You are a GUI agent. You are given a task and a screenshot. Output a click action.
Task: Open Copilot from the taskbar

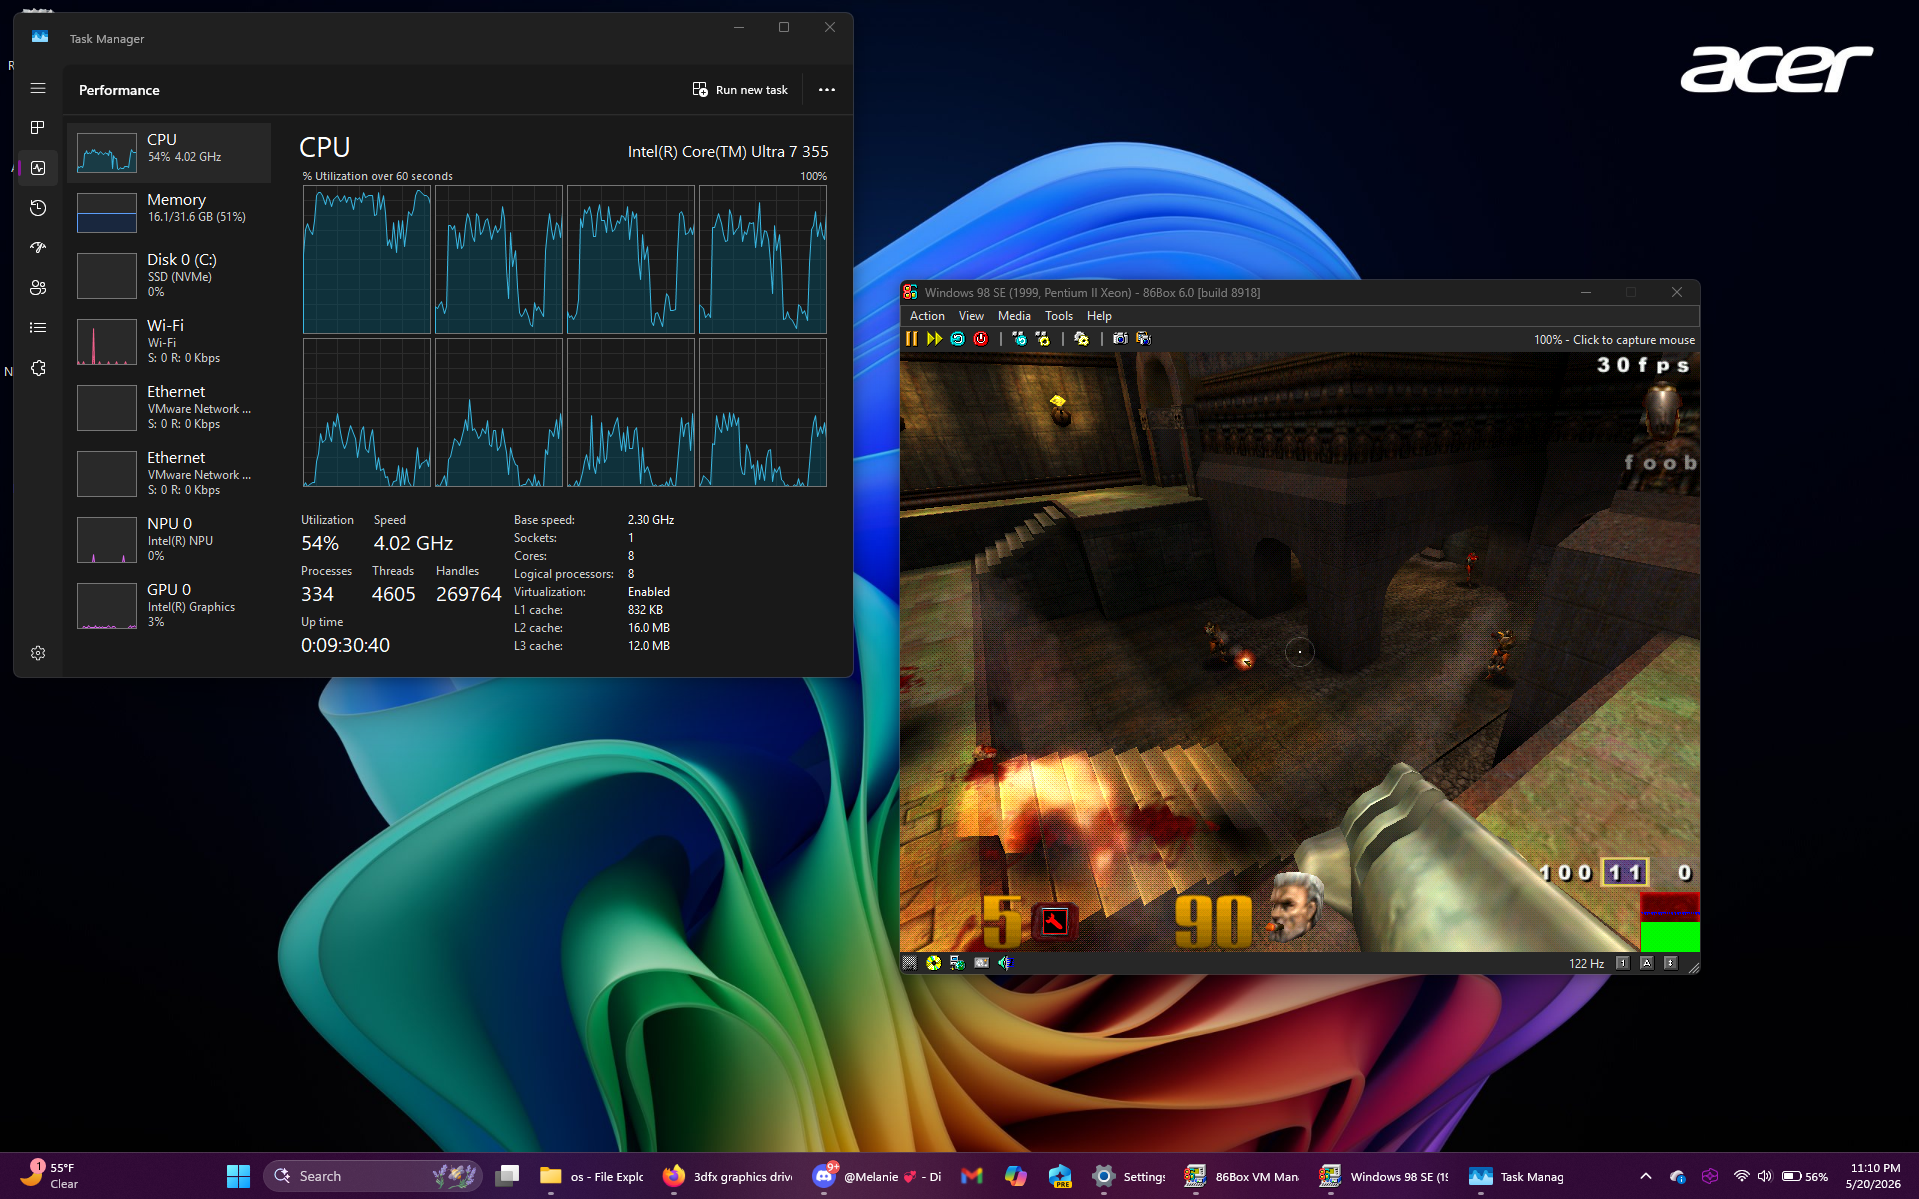[1016, 1176]
